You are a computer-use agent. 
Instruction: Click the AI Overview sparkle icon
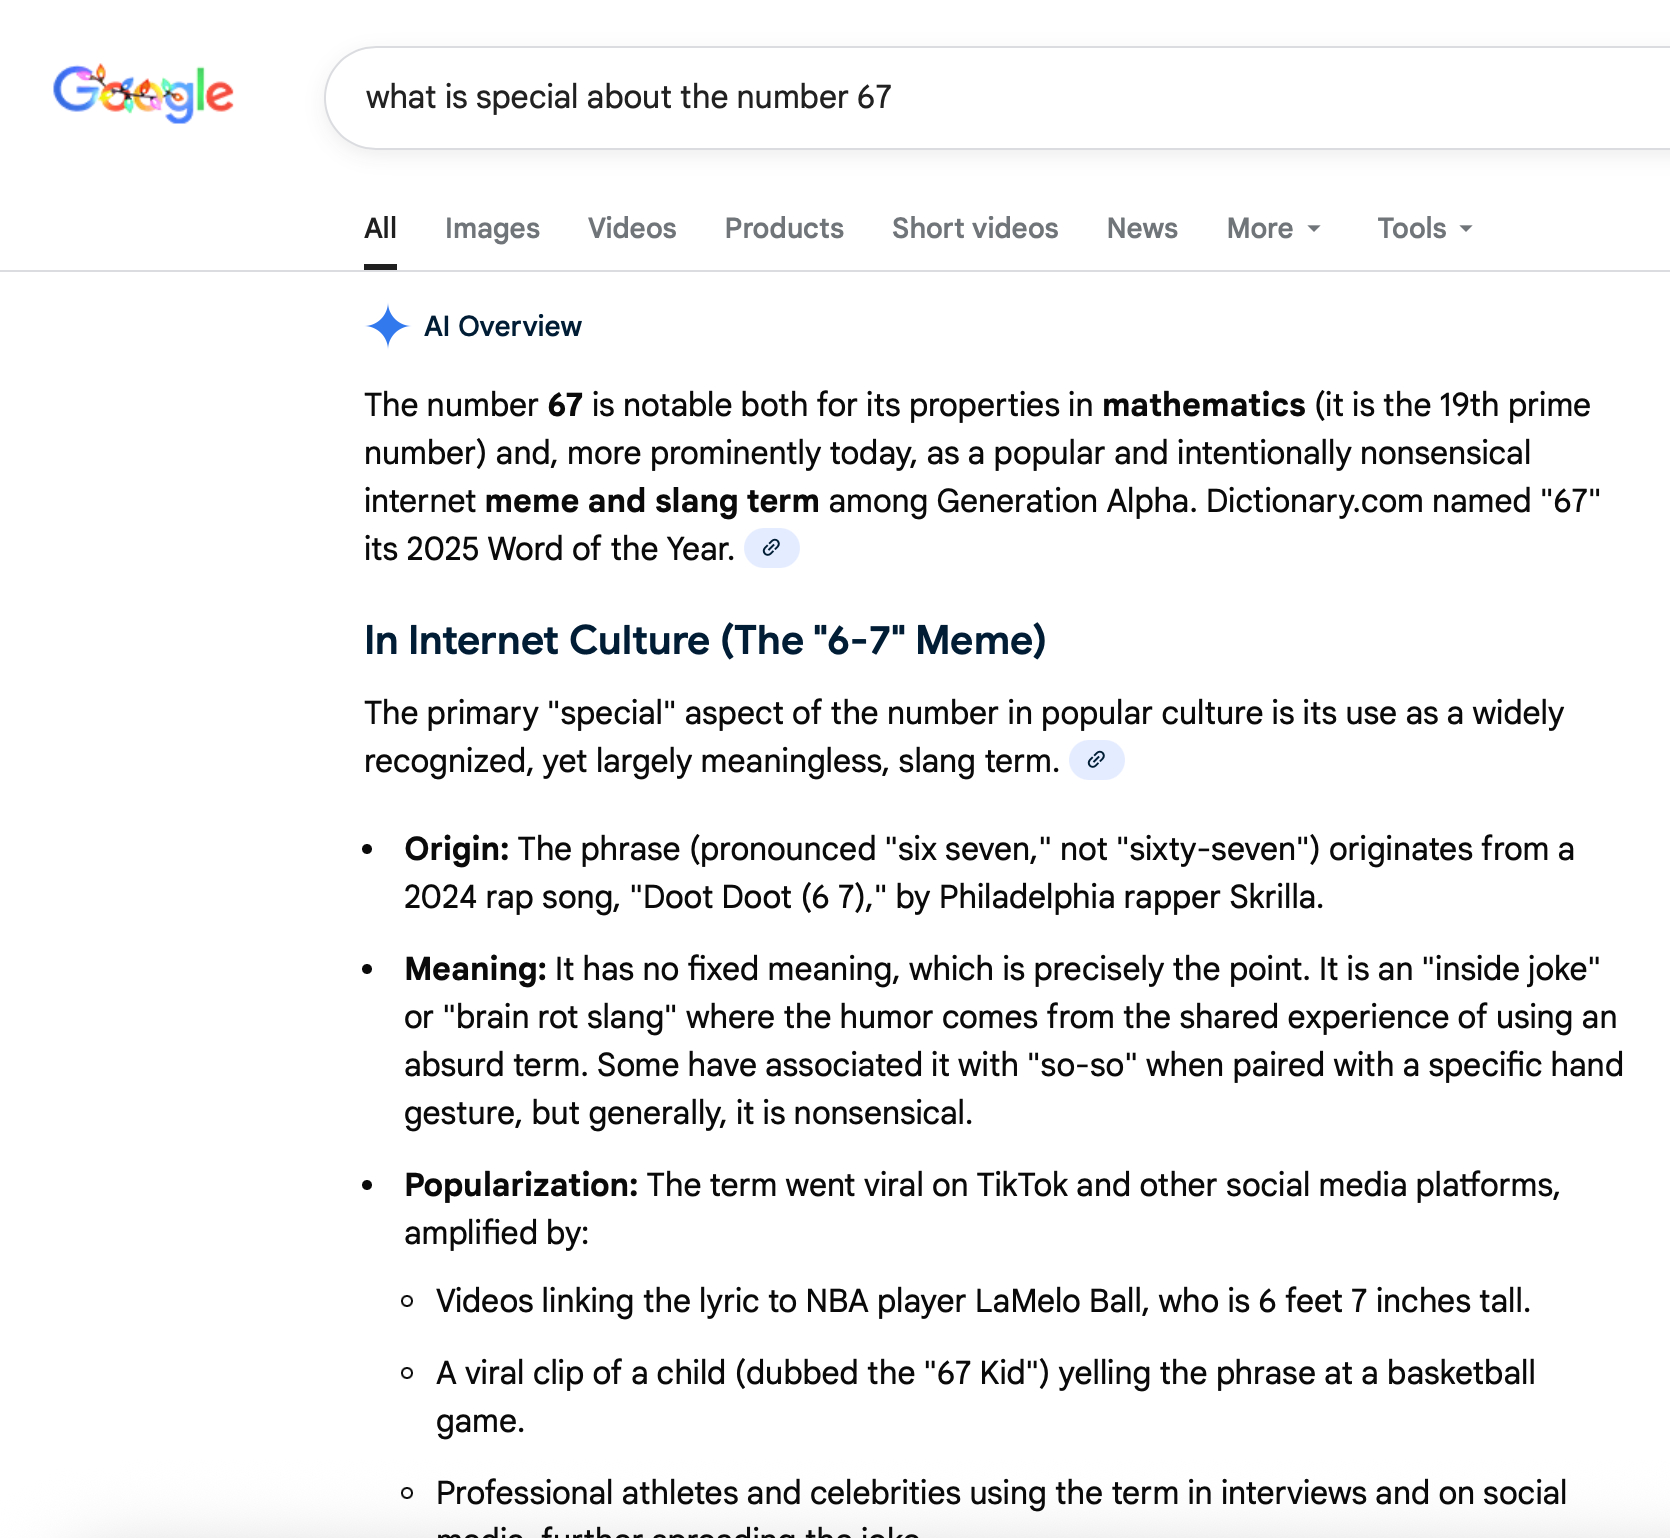point(387,326)
